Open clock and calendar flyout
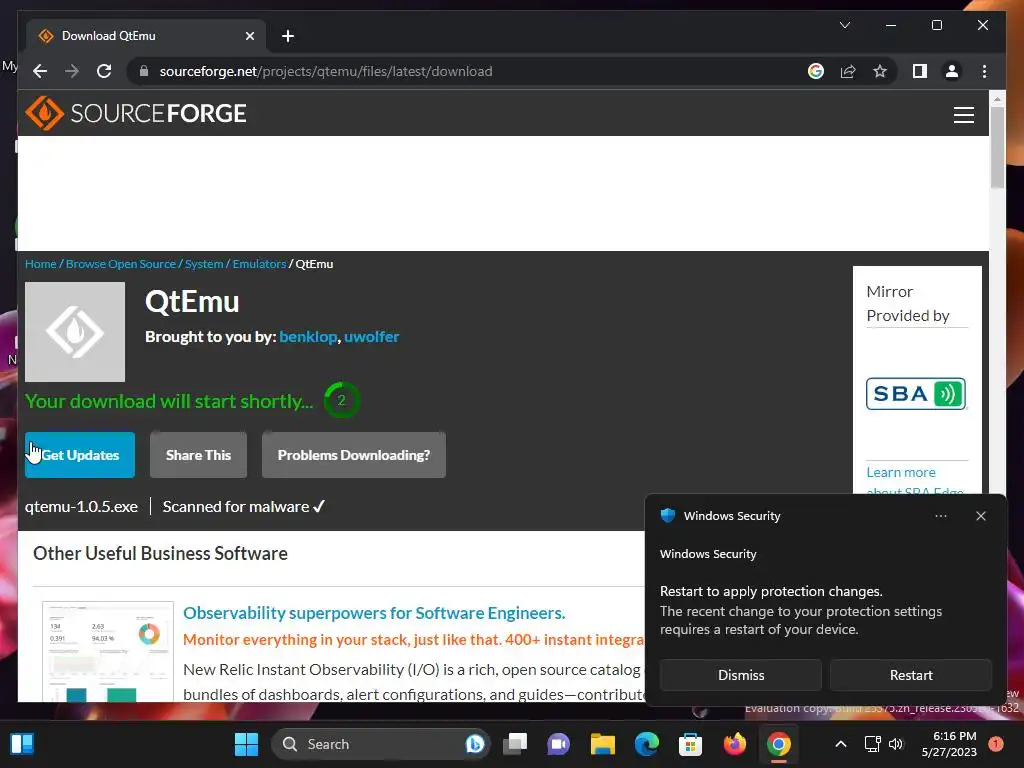Image resolution: width=1024 pixels, height=768 pixels. coord(949,744)
